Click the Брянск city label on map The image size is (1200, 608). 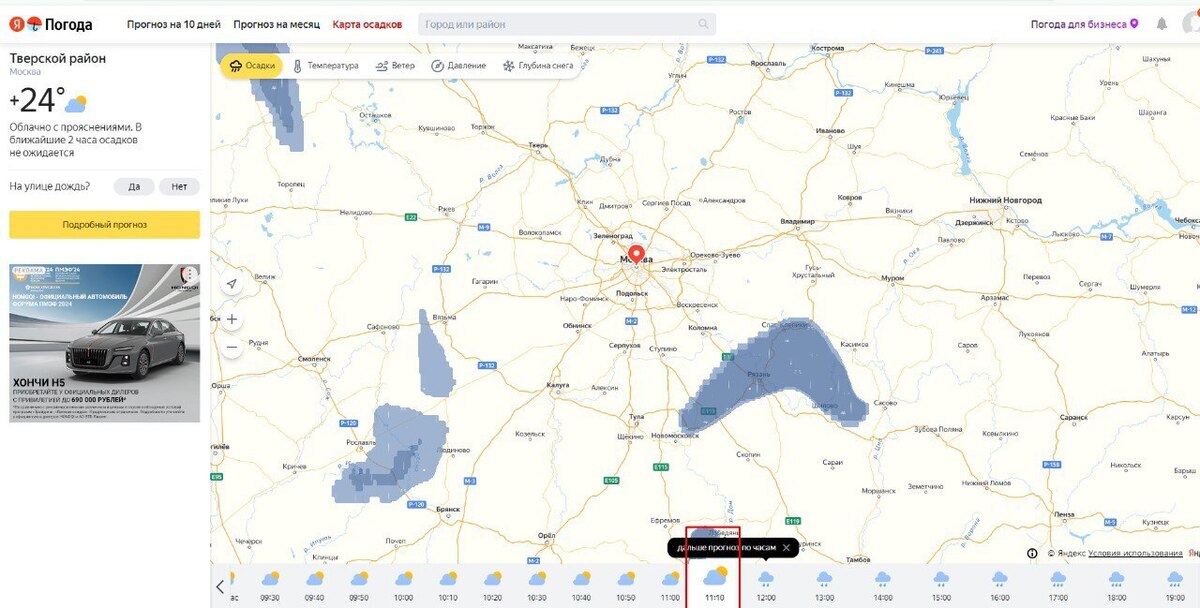[448, 509]
